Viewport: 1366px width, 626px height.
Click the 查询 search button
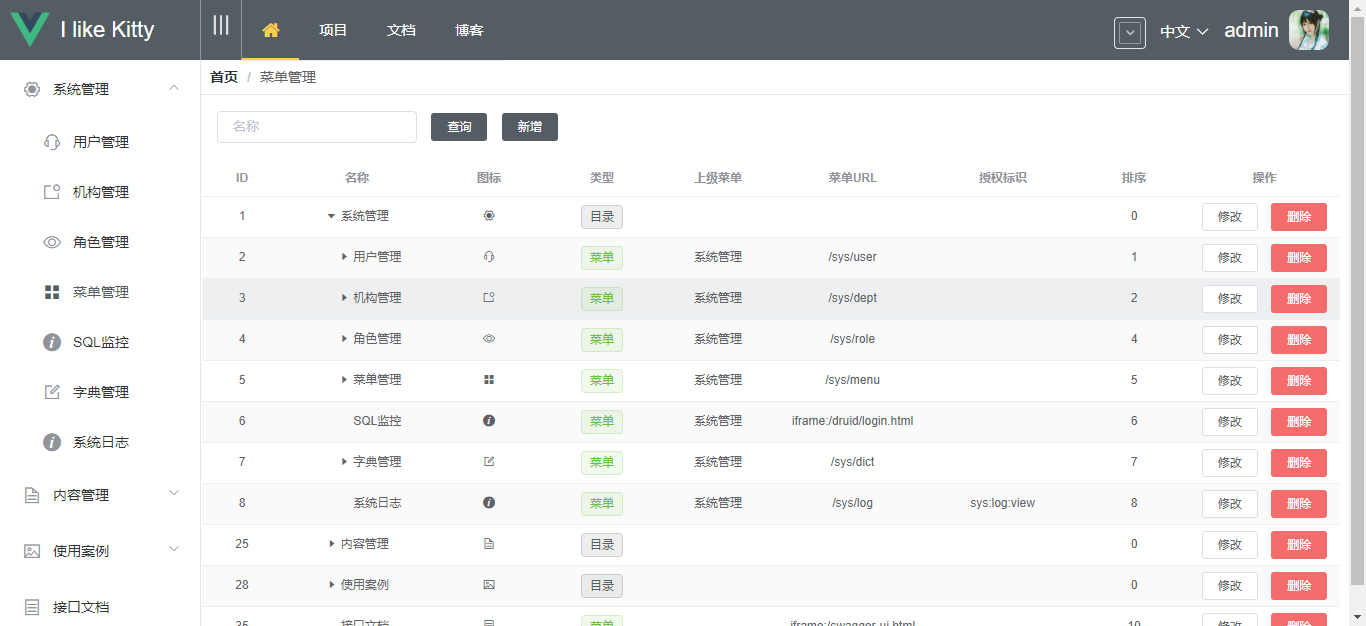[x=458, y=127]
